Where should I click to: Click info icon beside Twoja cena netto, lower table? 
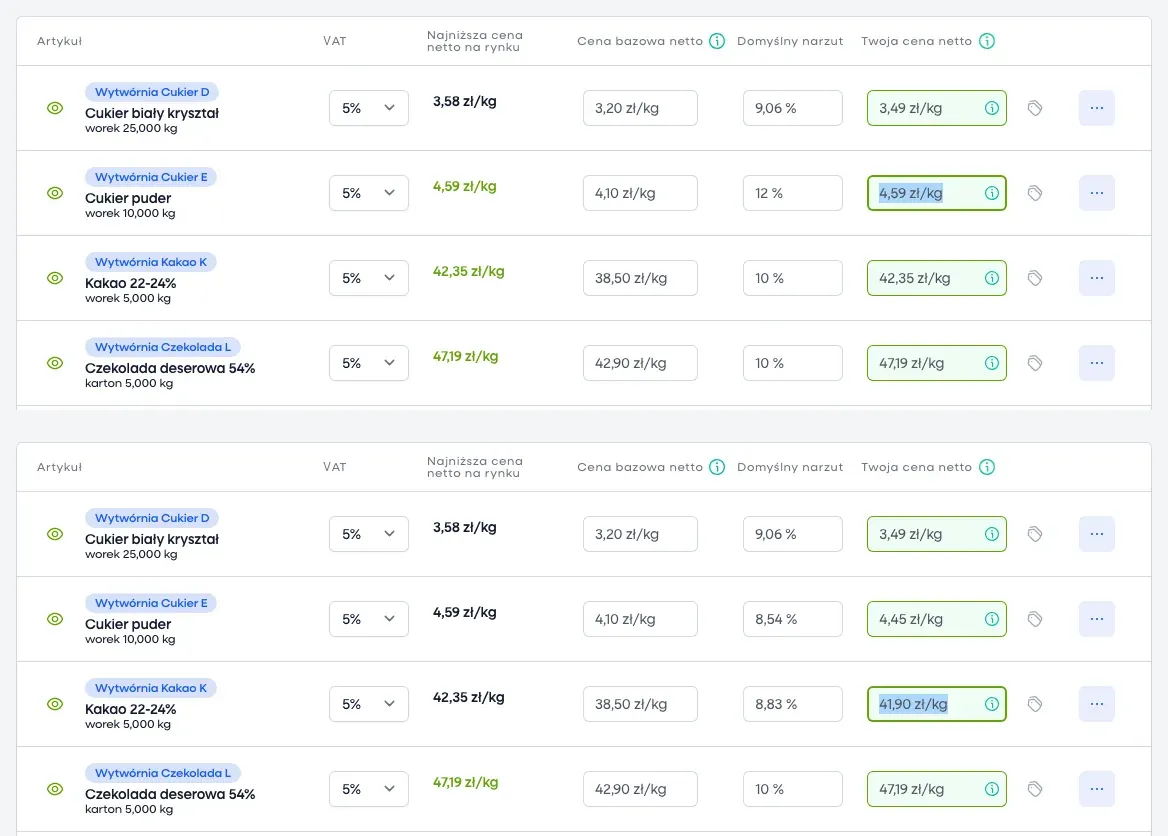pos(986,467)
